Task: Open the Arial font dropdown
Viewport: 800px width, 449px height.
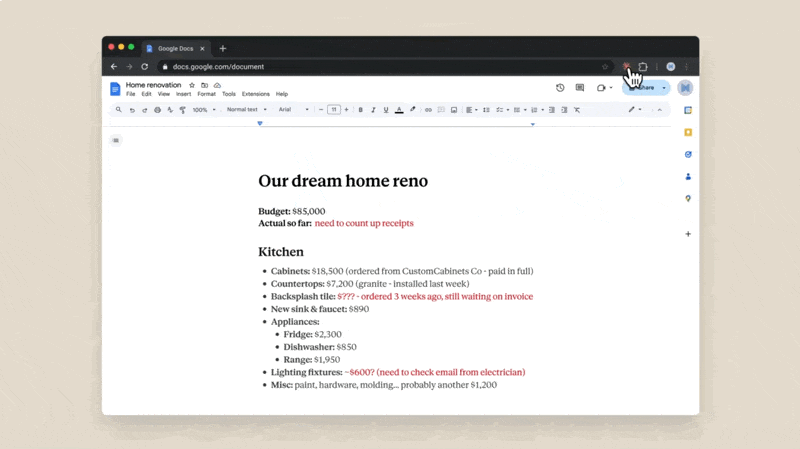Action: click(x=293, y=110)
